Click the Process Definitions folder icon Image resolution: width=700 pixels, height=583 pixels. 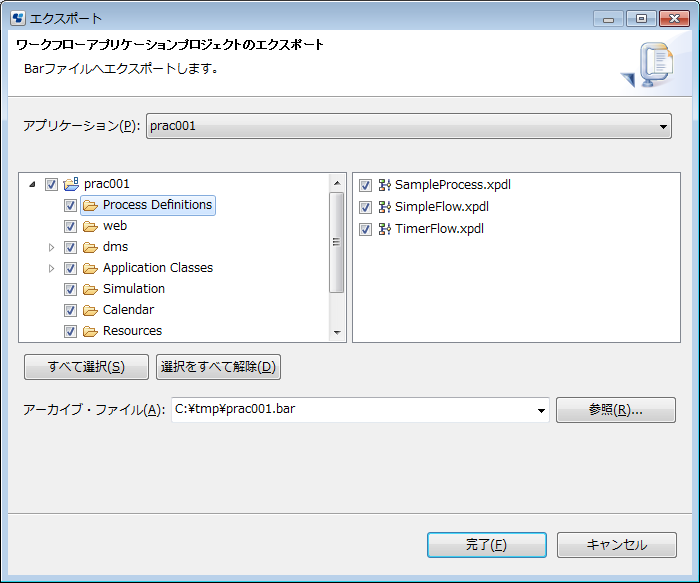90,205
